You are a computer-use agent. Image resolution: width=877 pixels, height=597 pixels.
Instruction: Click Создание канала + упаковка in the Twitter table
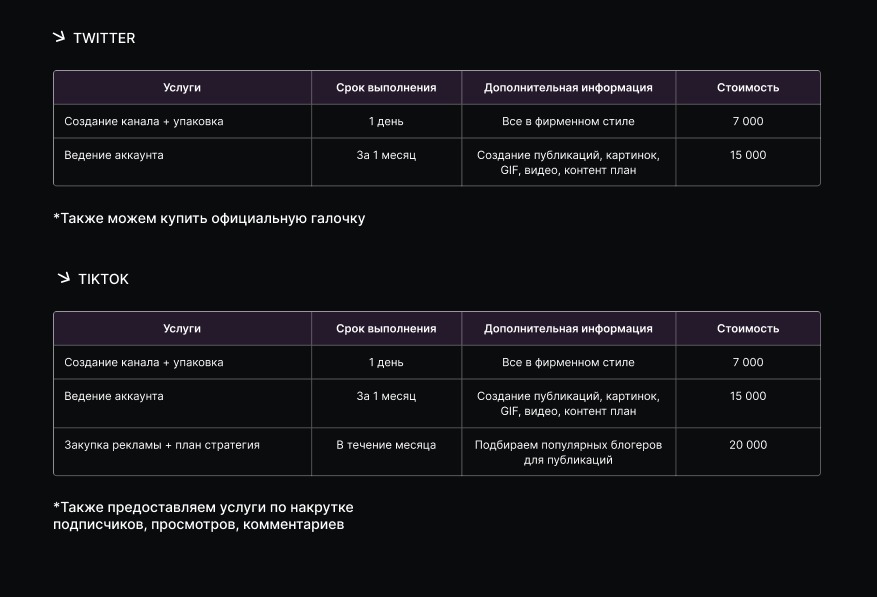(x=144, y=122)
